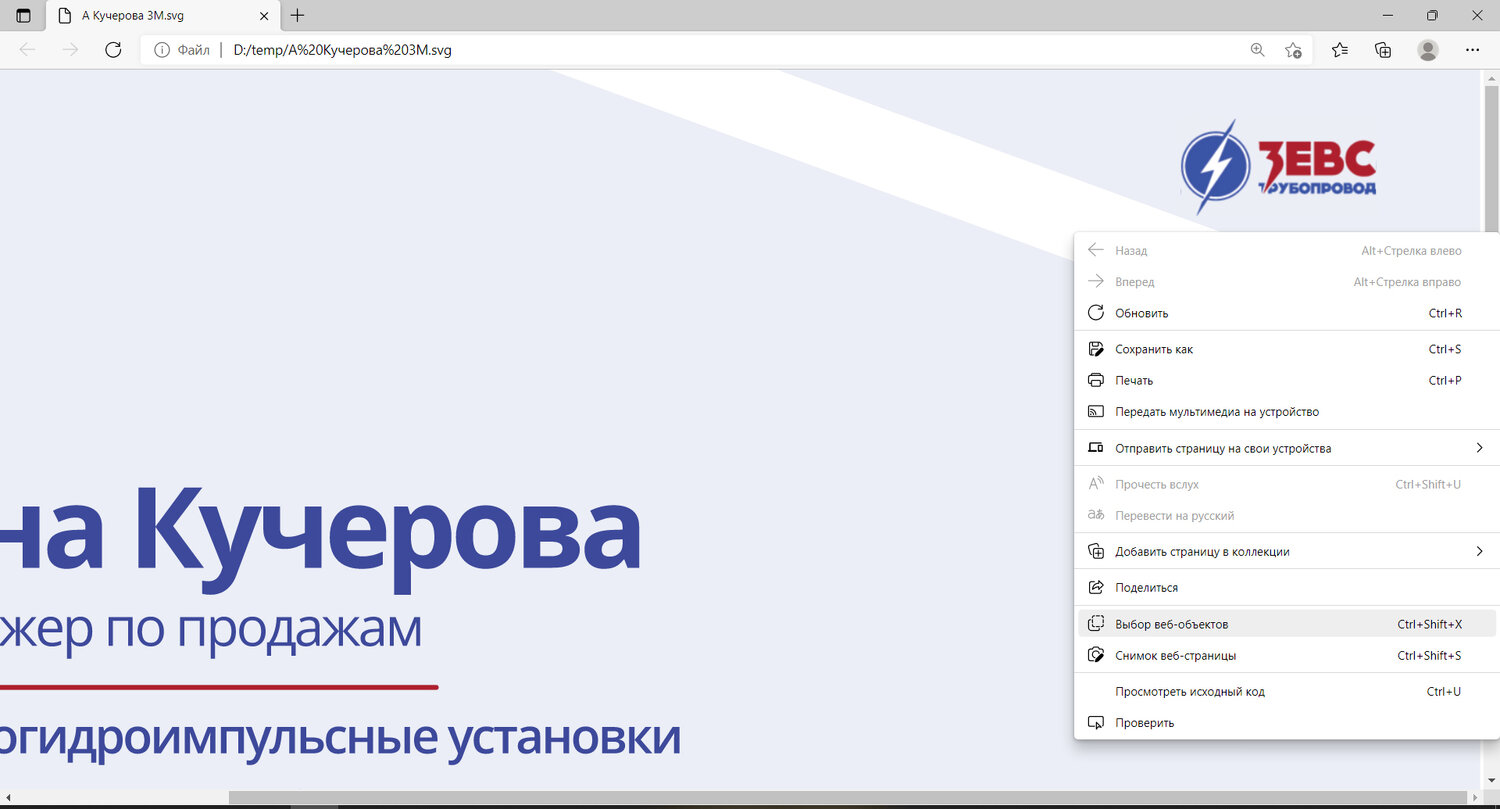Open the tab actions menu icon

point(24,16)
